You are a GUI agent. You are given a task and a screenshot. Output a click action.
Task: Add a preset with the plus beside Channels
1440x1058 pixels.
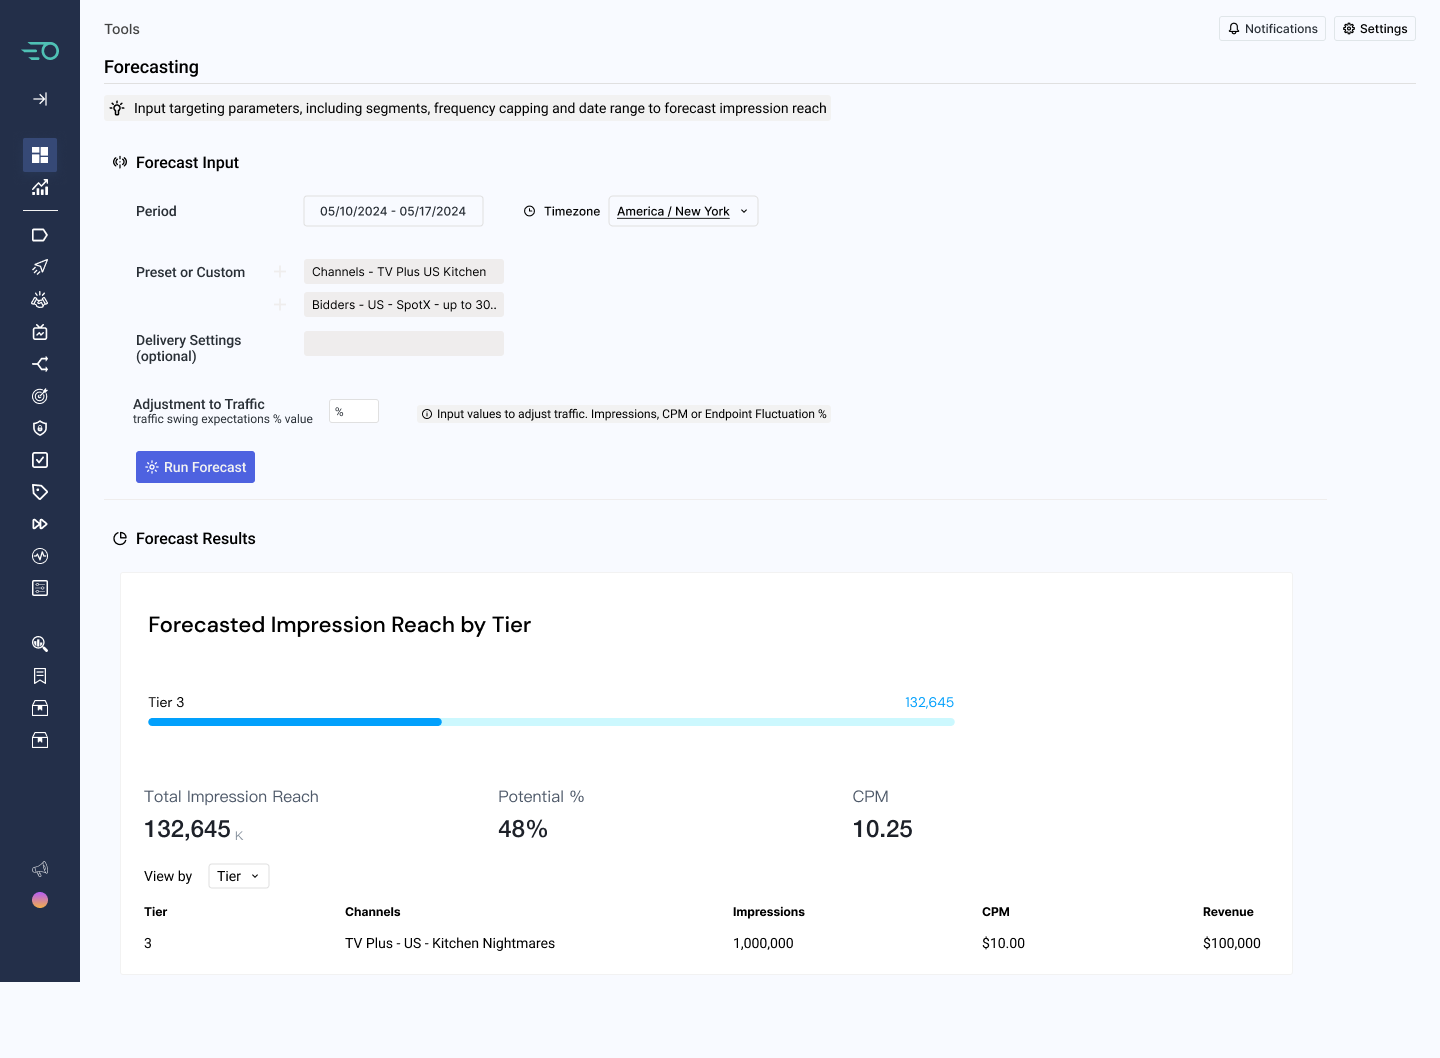point(280,272)
